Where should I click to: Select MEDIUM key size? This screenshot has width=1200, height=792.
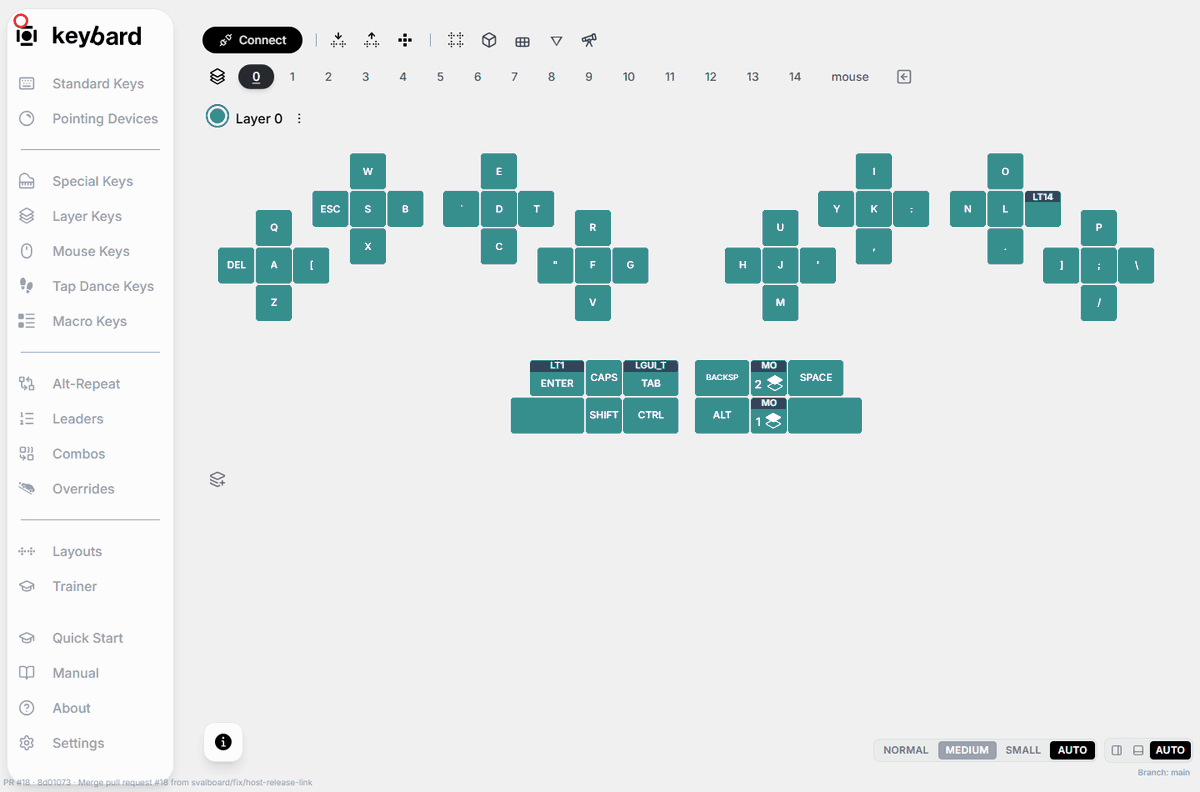pyautogui.click(x=967, y=750)
